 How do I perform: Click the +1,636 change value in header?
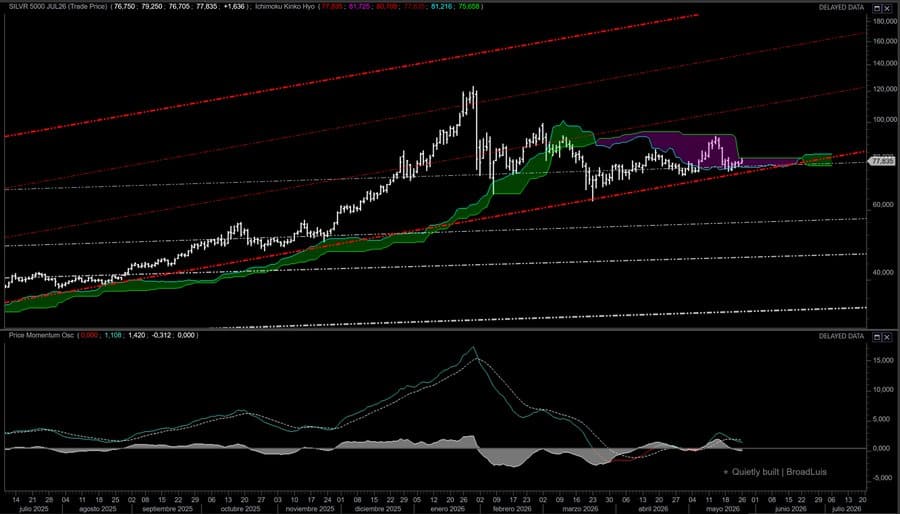234,7
